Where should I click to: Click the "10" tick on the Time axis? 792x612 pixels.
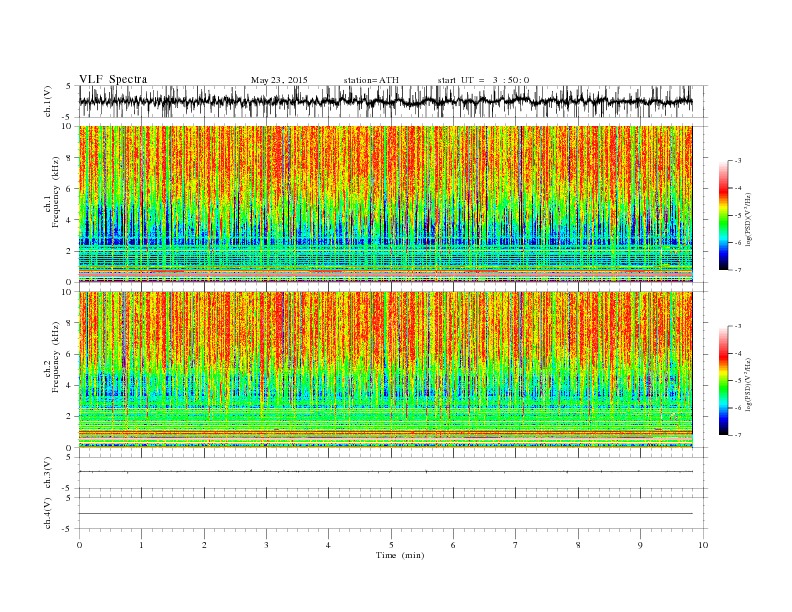click(x=703, y=545)
